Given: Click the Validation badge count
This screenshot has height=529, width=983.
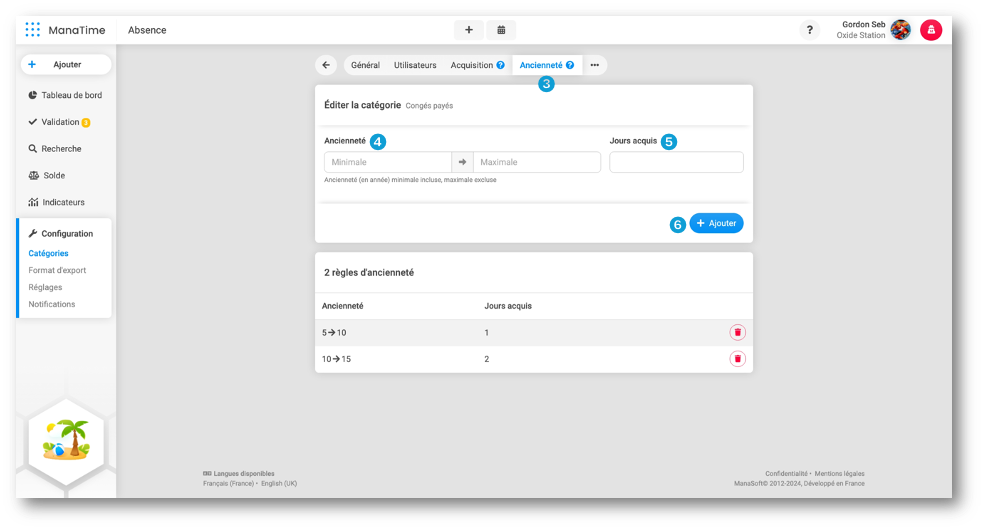Looking at the screenshot, I should coord(86,123).
